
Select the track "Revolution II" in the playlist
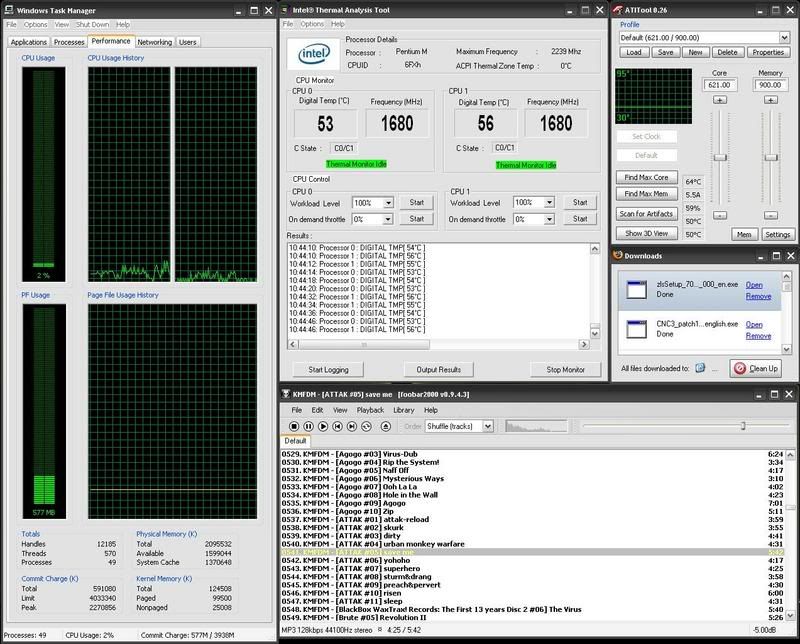point(532,617)
